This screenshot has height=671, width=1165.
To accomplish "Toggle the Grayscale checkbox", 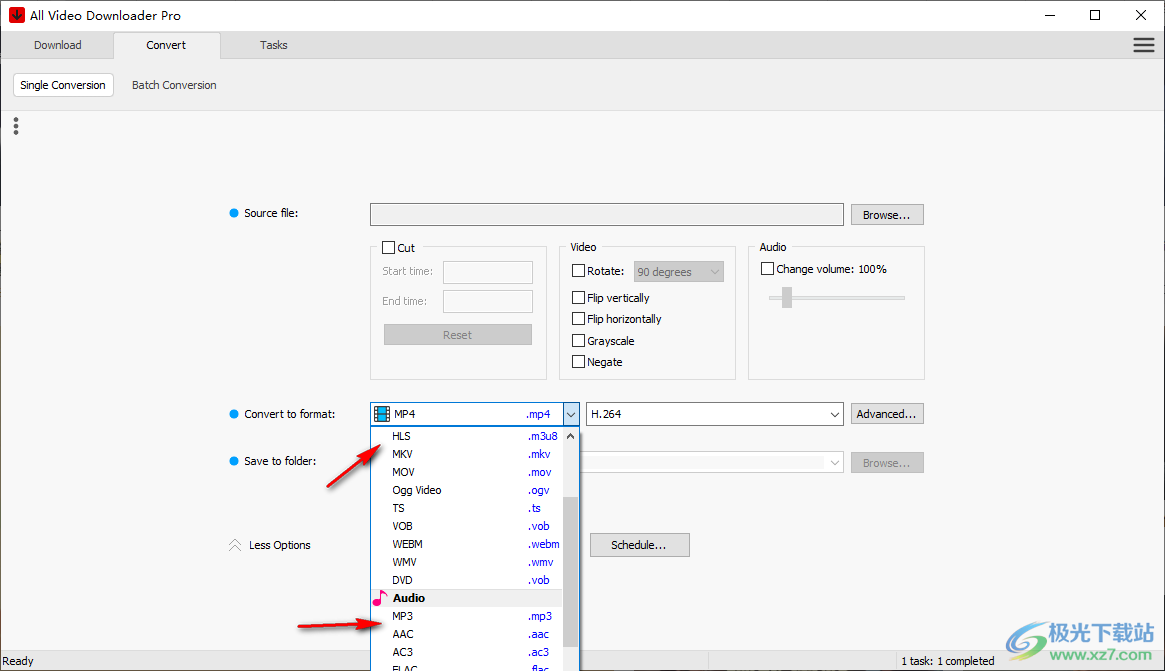I will click(x=578, y=340).
